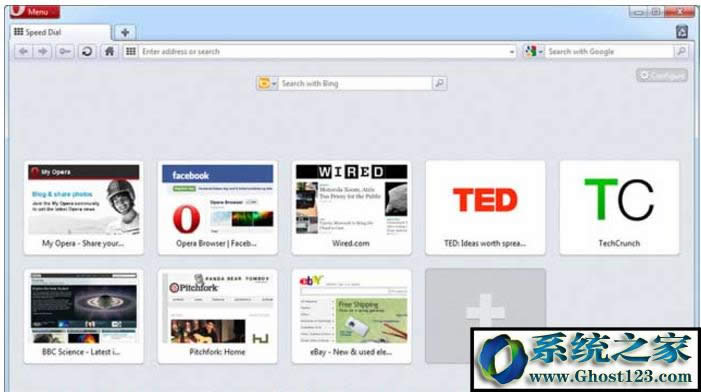Image resolution: width=701 pixels, height=392 pixels.
Task: Open the password wand key icon
Action: (x=65, y=51)
